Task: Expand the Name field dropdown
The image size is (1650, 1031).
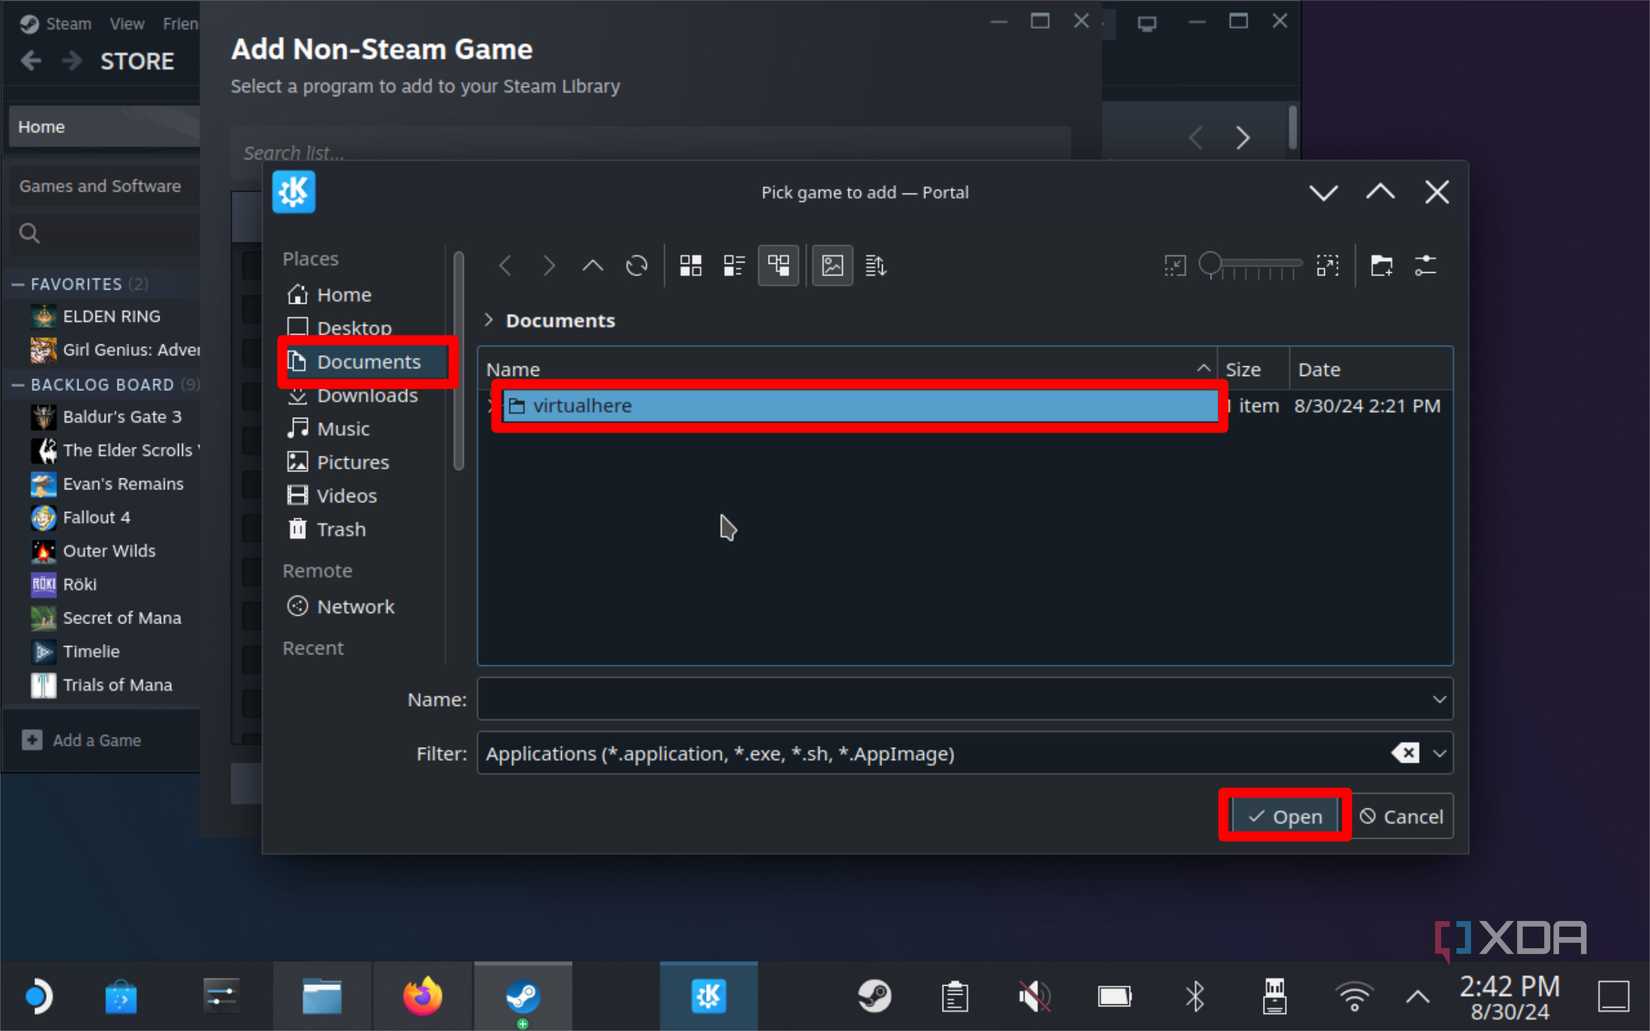Action: [x=1440, y=699]
